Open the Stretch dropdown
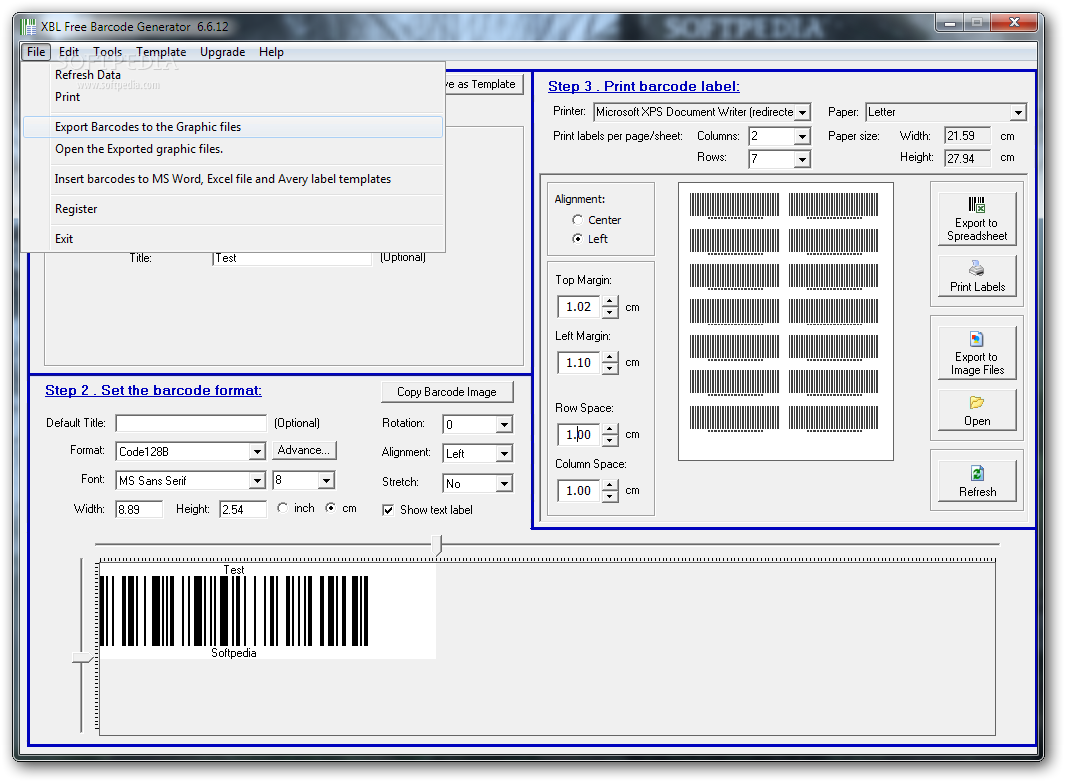 (504, 483)
